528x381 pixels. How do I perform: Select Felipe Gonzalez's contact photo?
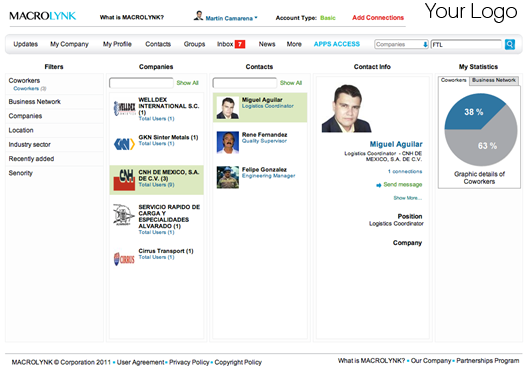click(228, 177)
